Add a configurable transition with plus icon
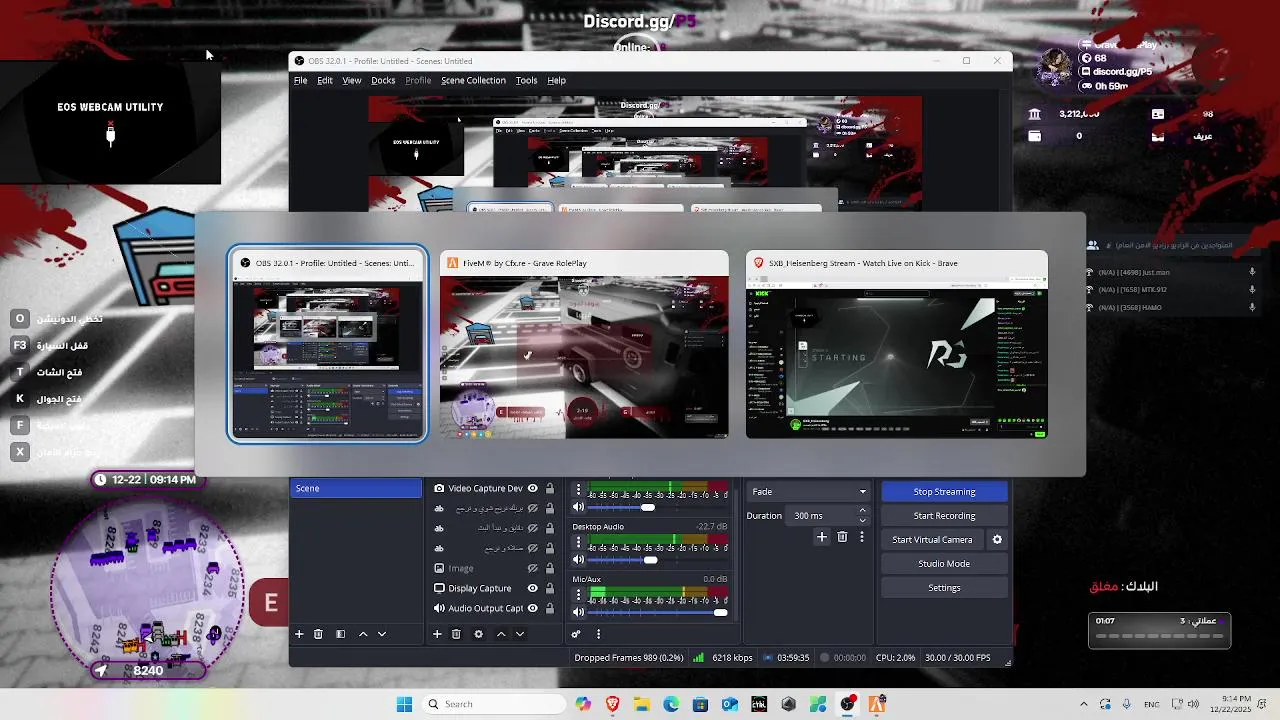The height and width of the screenshot is (720, 1280). [x=822, y=537]
